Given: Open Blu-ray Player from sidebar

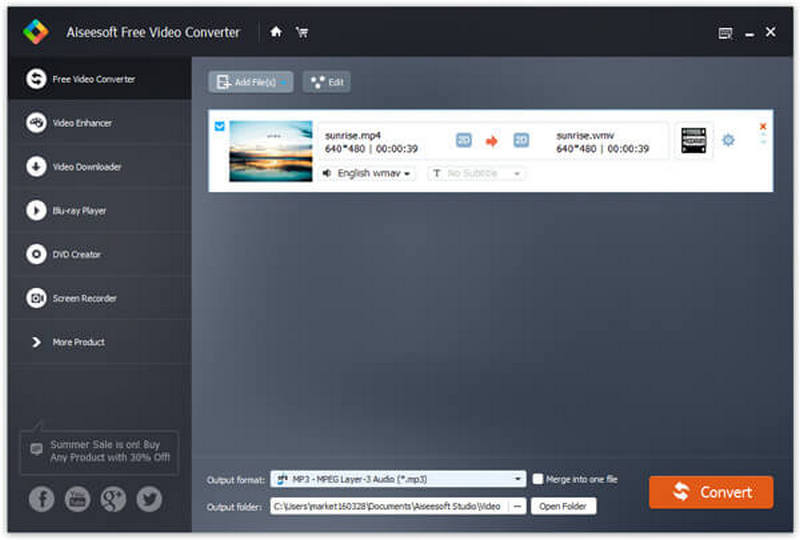Looking at the screenshot, I should 99,210.
